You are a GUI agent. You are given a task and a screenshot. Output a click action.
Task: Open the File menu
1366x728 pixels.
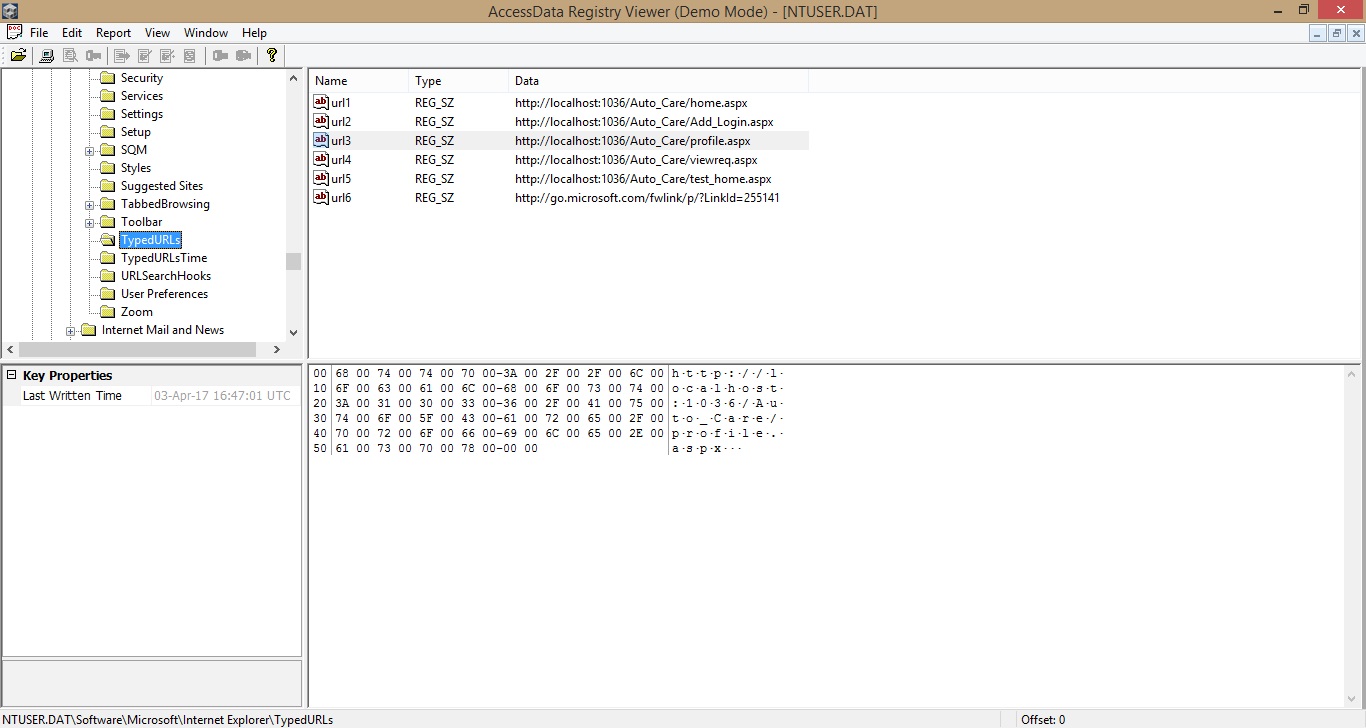(39, 32)
